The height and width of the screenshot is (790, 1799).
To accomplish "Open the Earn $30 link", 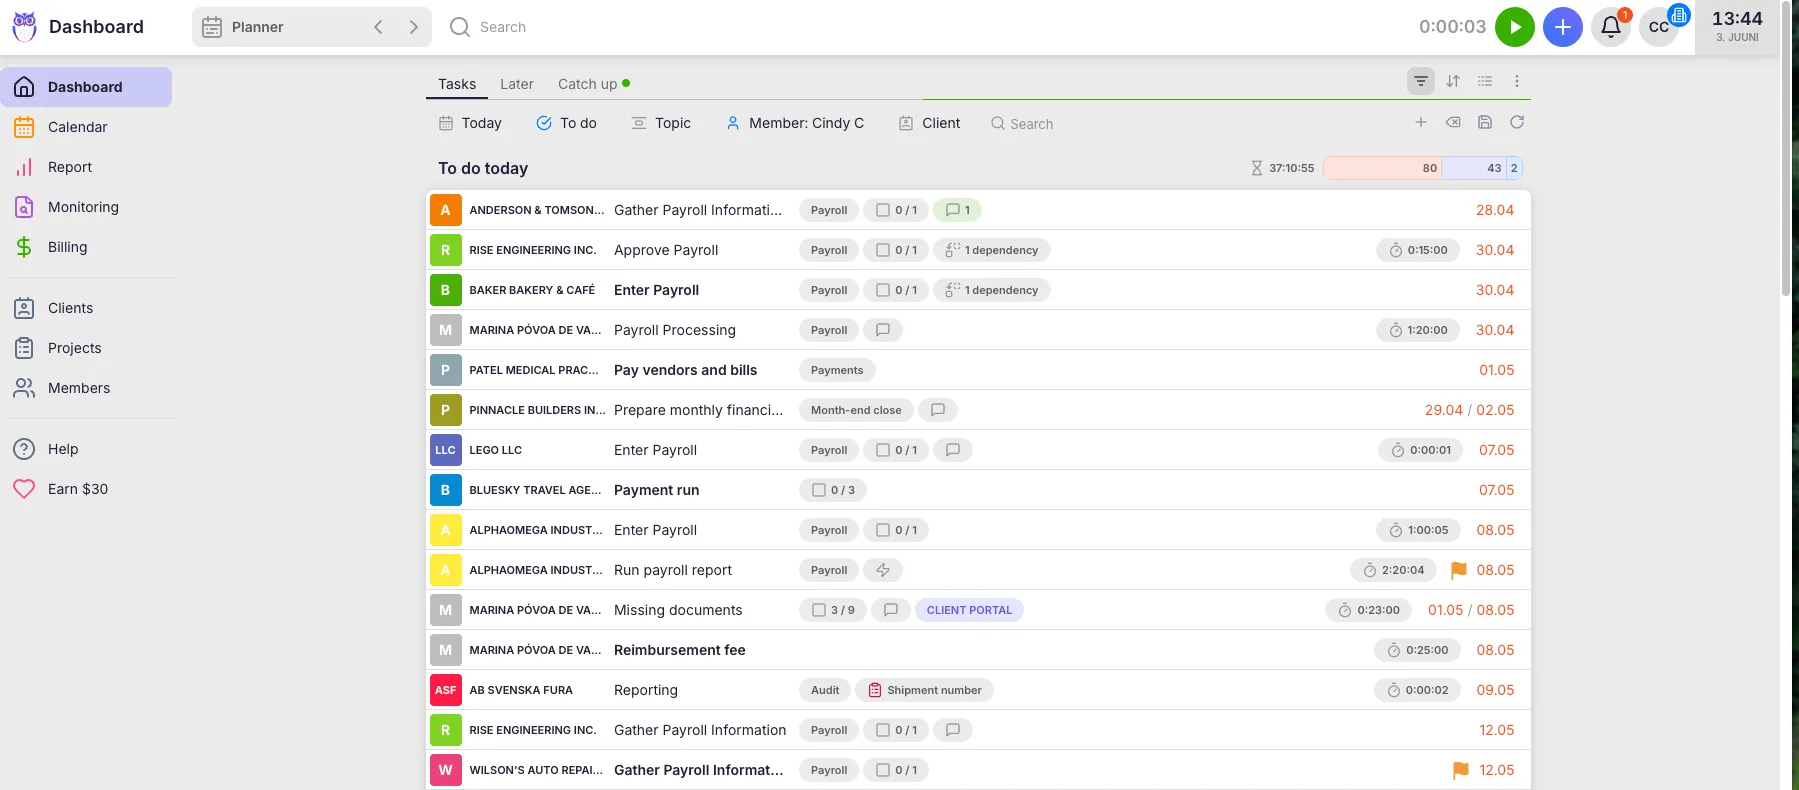I will tap(77, 489).
